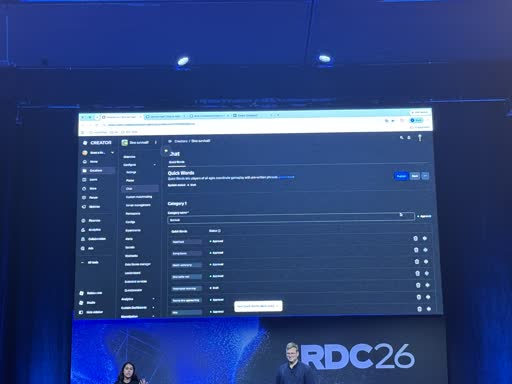Open Home in the left sidebar
Screen dimensions: 512x384
[x=91, y=162]
